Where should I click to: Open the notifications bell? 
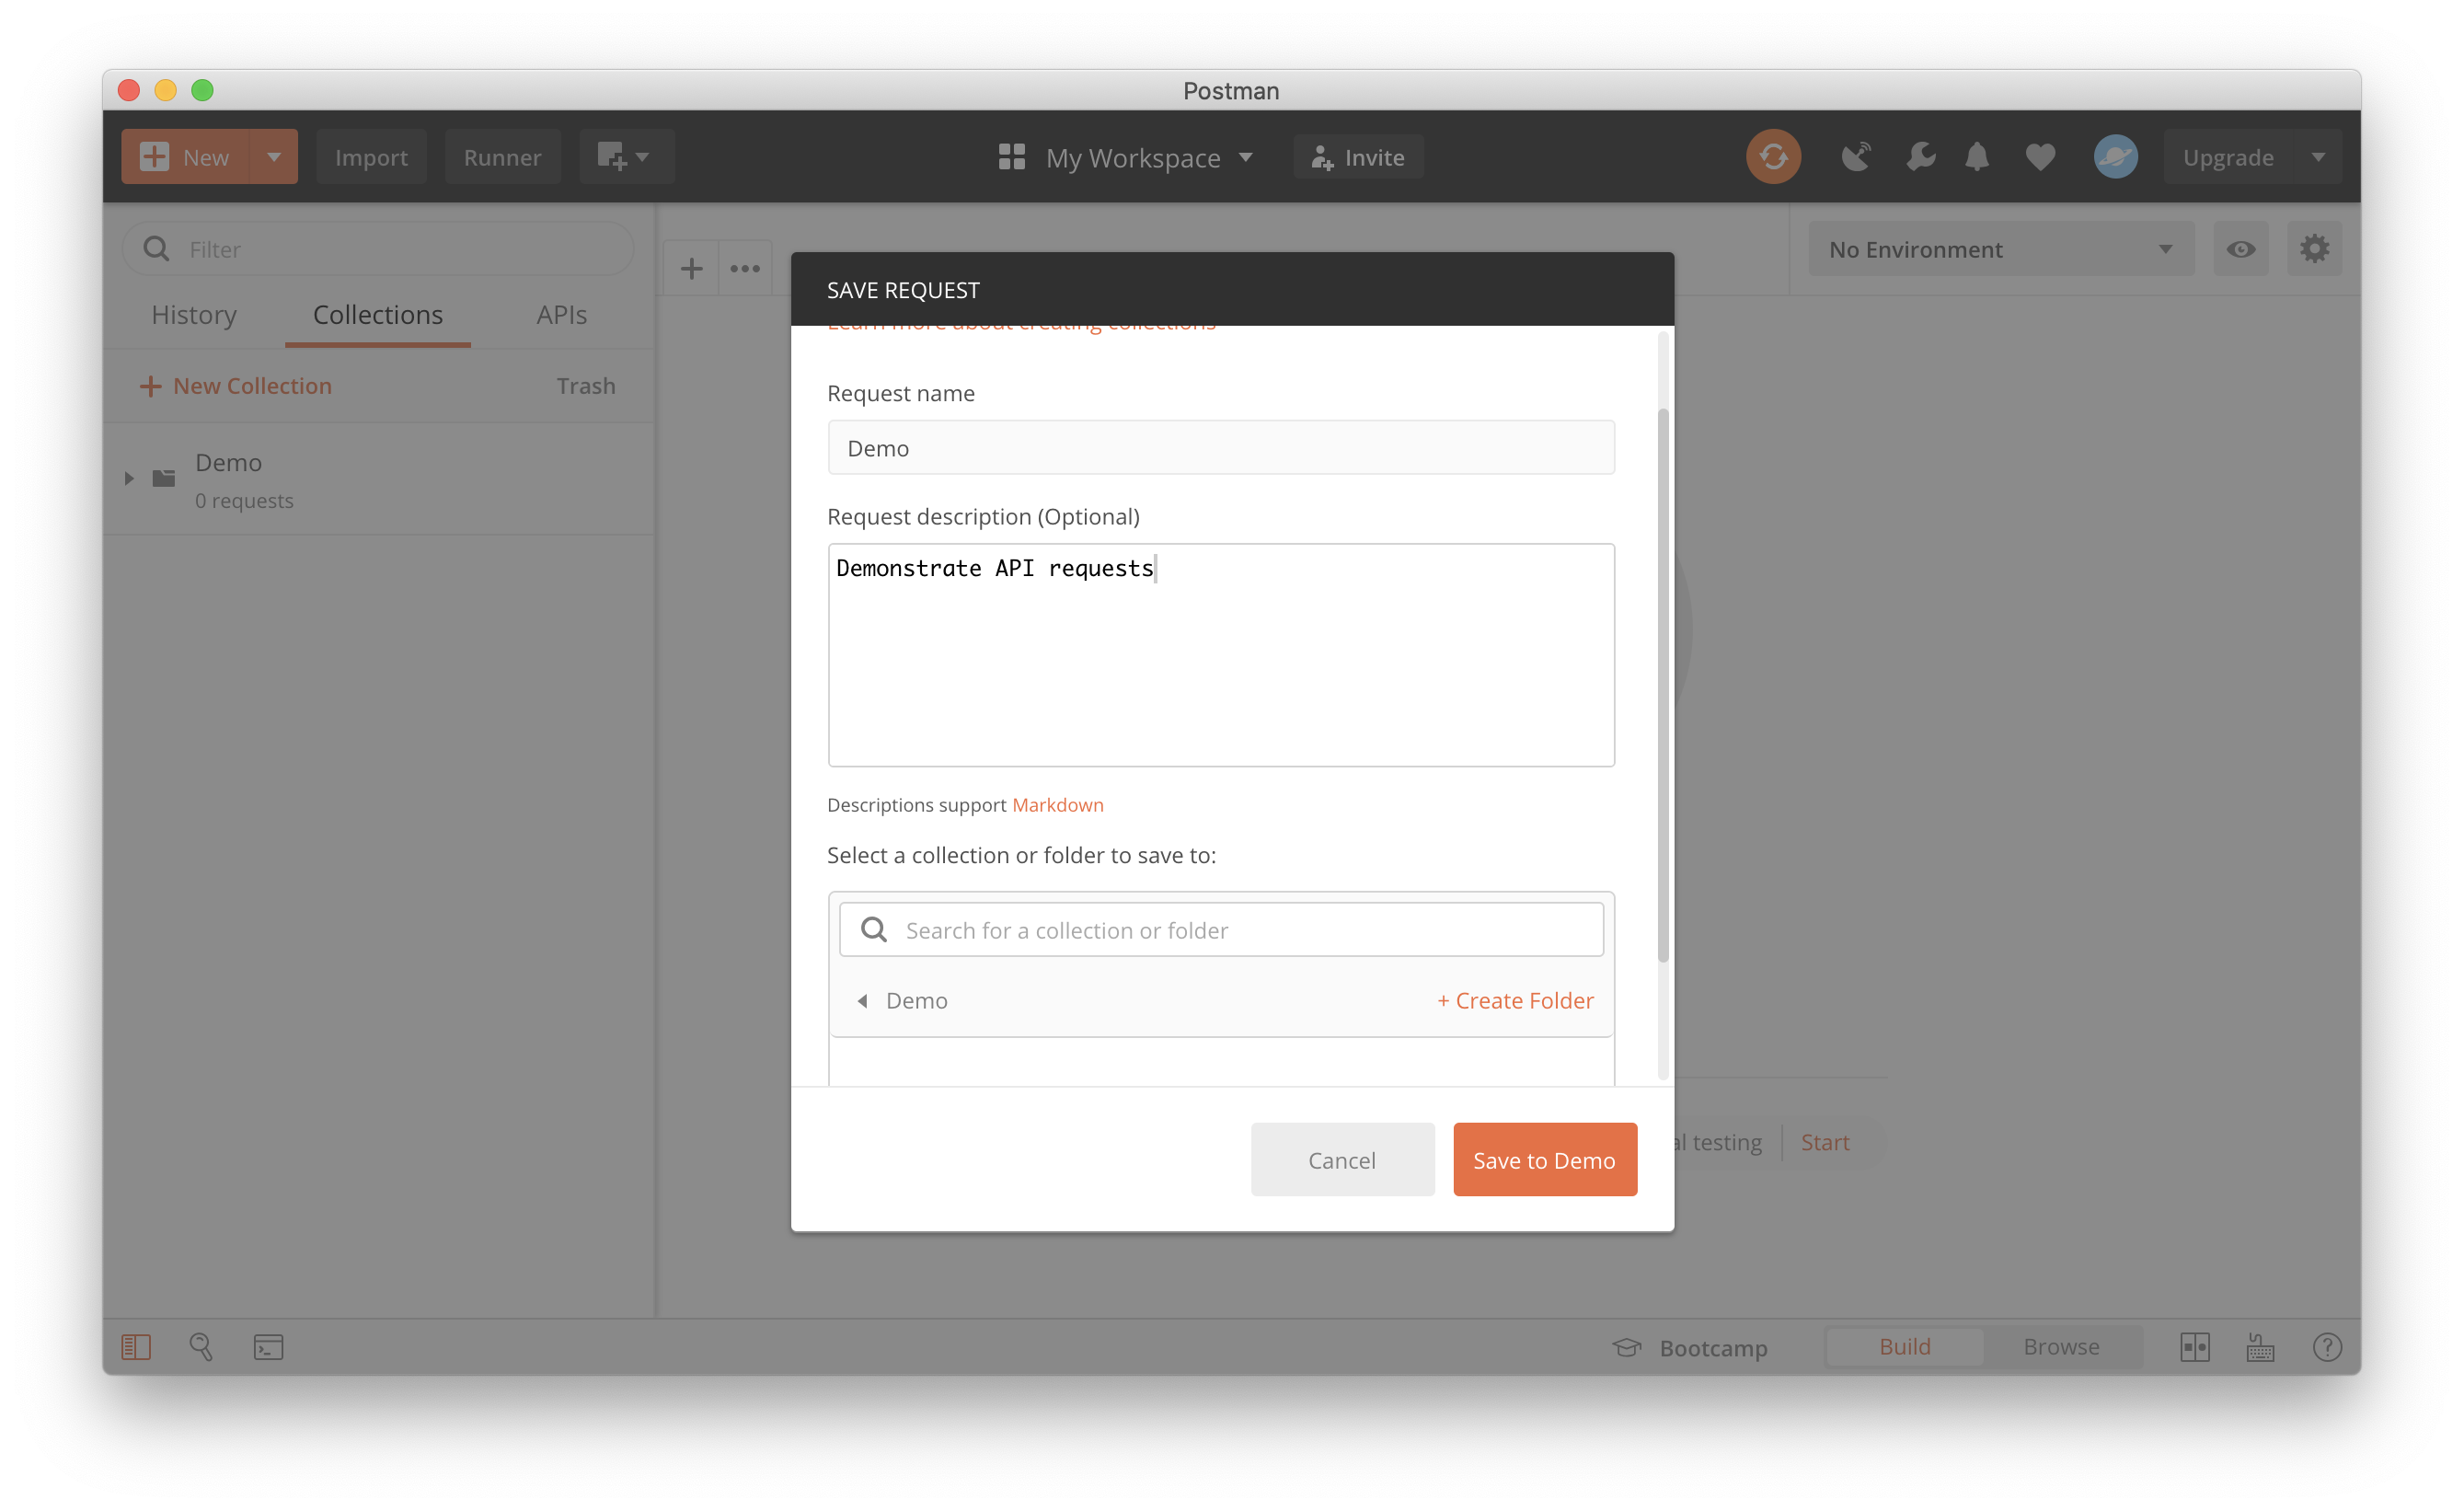(x=1977, y=157)
